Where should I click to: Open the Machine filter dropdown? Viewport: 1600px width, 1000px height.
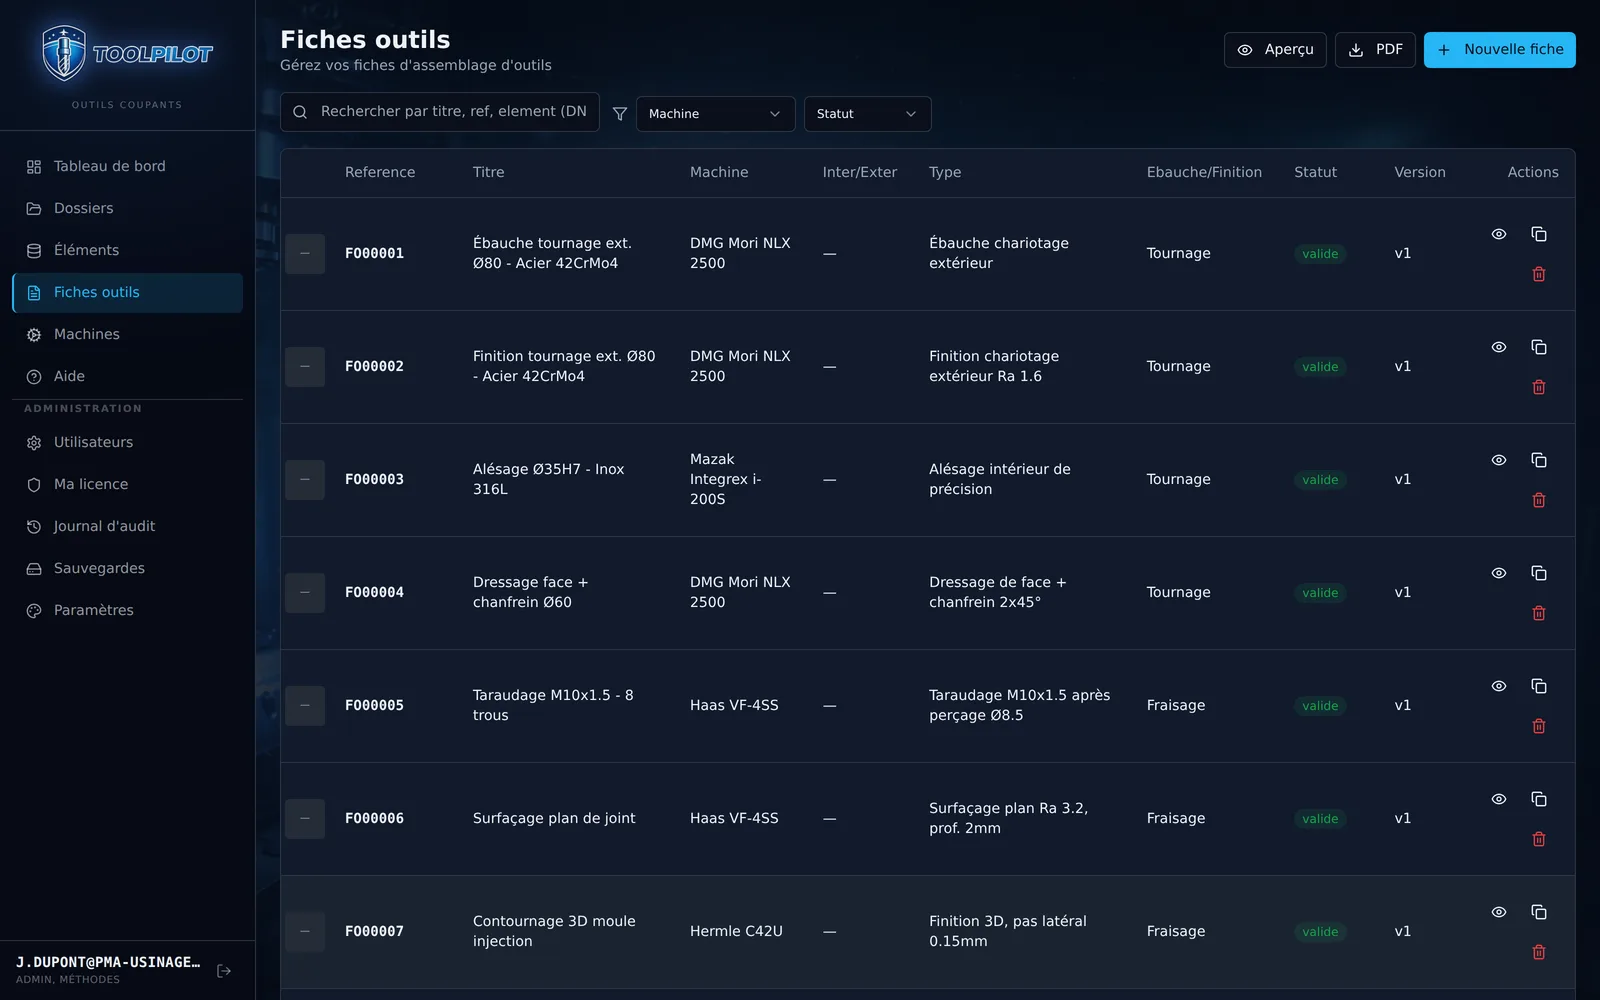tap(716, 114)
